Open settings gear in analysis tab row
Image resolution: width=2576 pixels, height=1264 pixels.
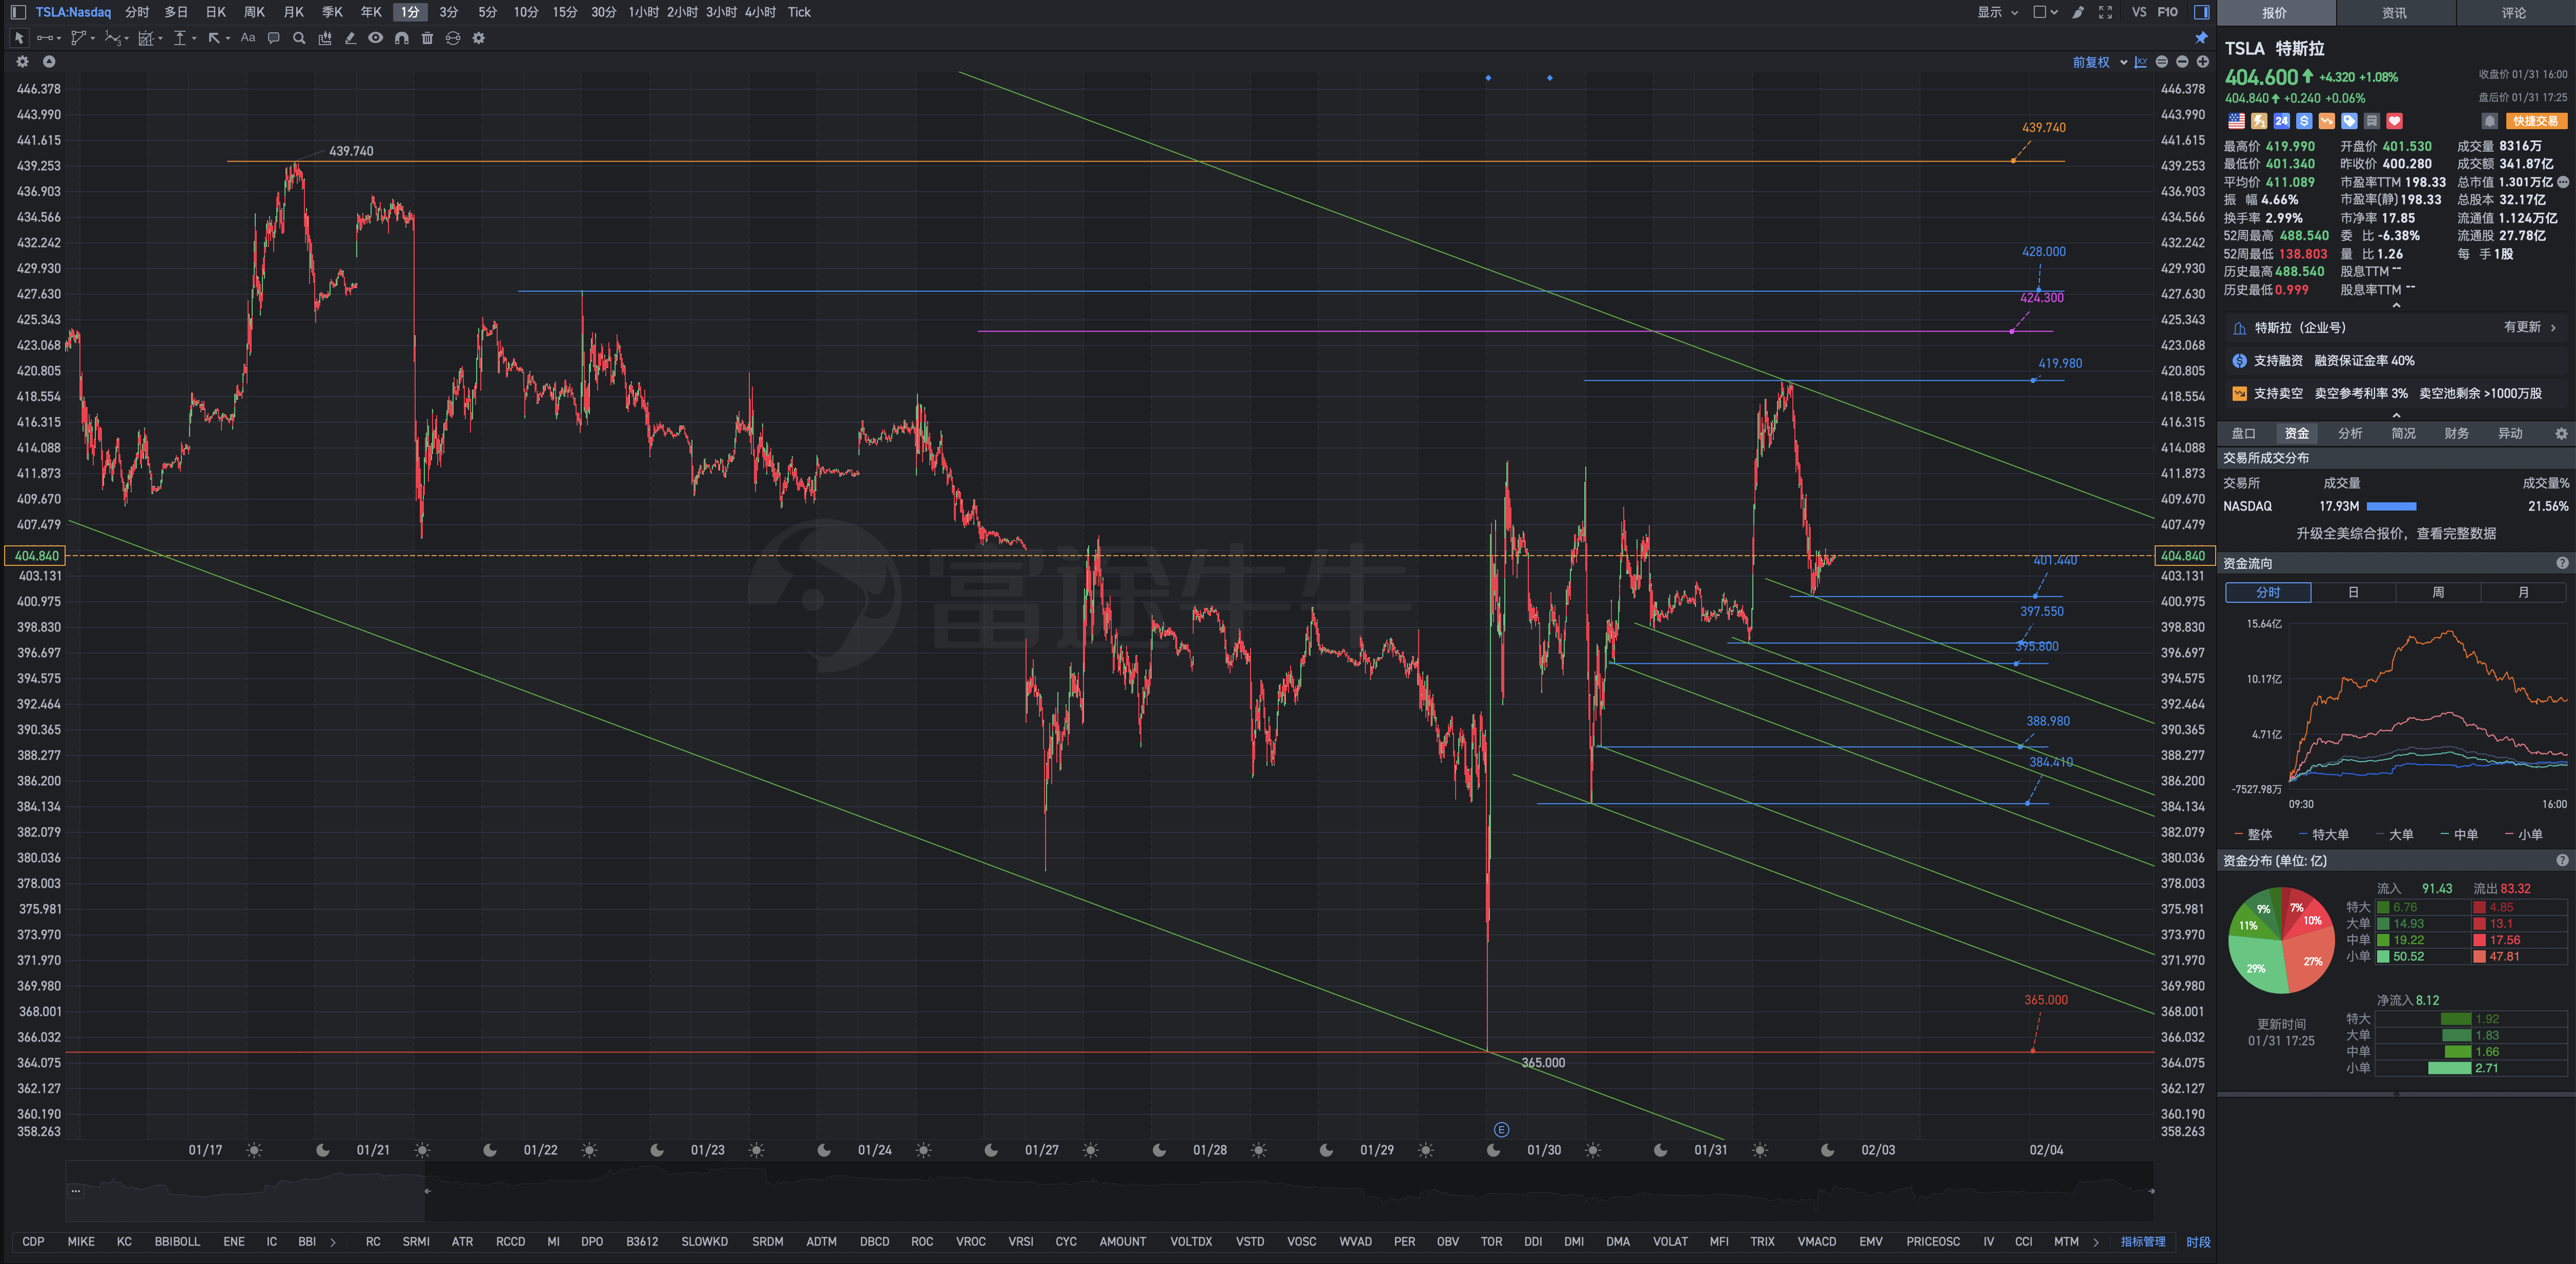pyautogui.click(x=2561, y=433)
